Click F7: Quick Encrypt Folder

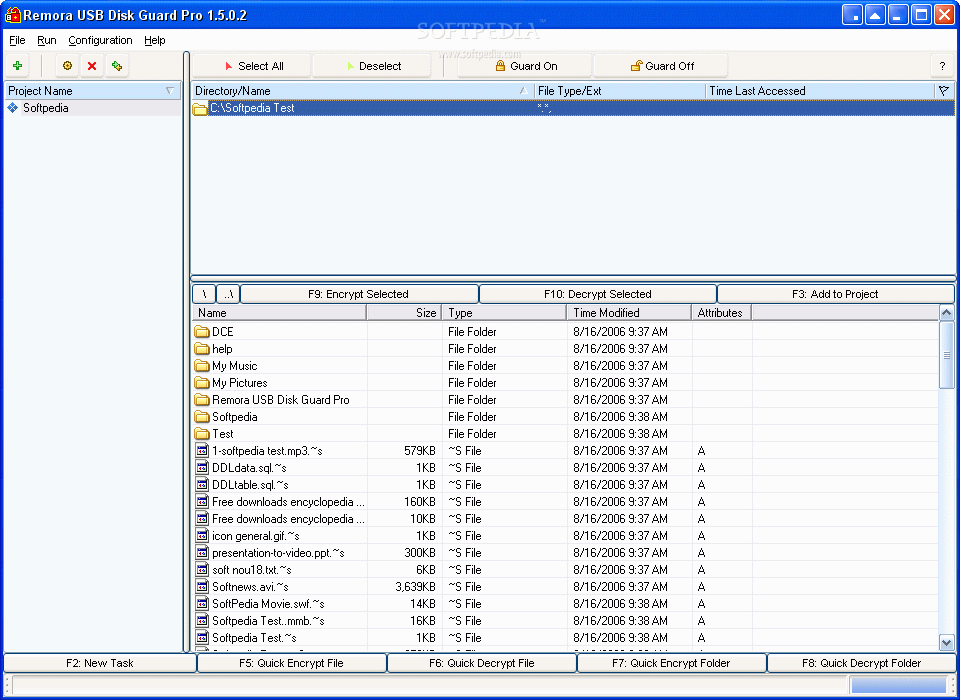672,663
